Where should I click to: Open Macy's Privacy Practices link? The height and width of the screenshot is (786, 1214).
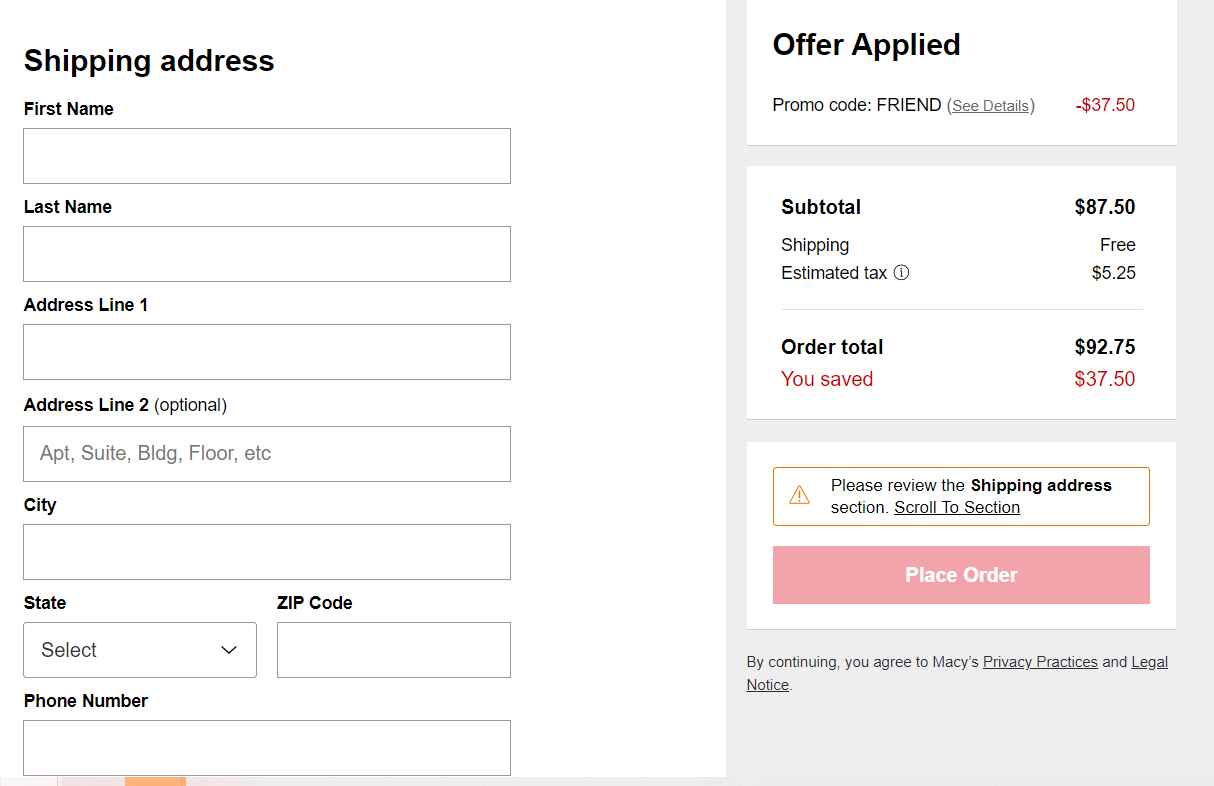[1040, 662]
